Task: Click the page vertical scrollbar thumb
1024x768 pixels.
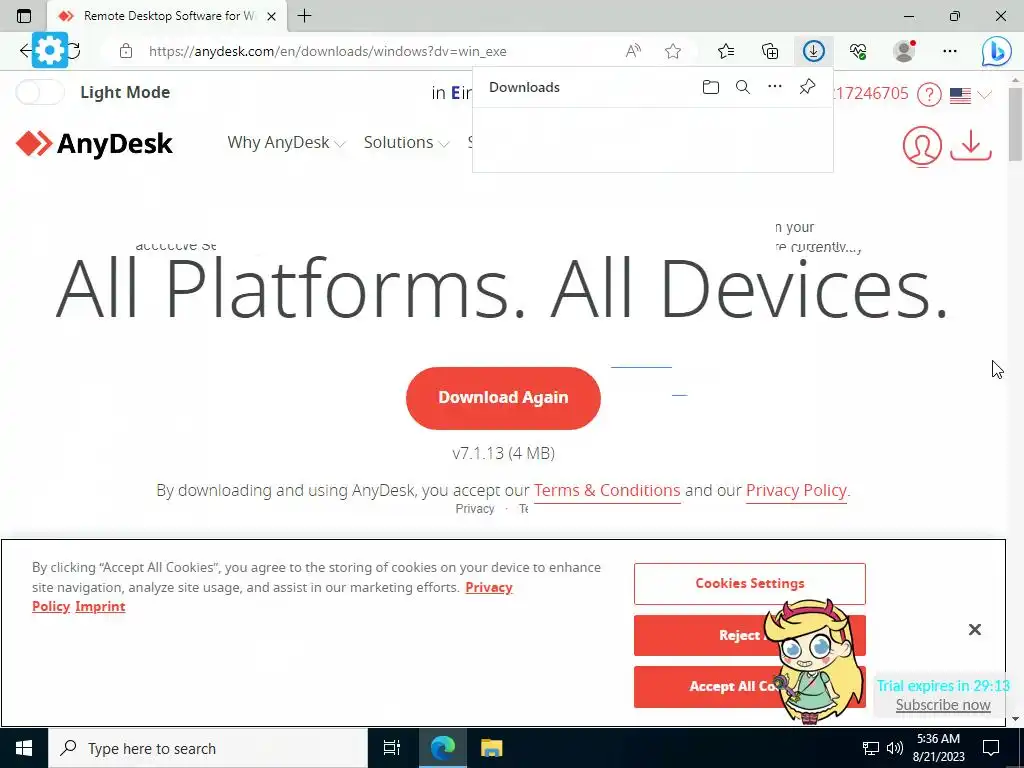Action: pos(1016,123)
